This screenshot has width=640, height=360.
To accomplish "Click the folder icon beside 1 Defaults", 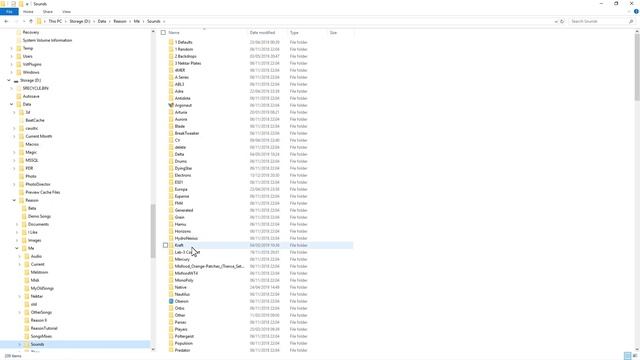I will tap(171, 42).
